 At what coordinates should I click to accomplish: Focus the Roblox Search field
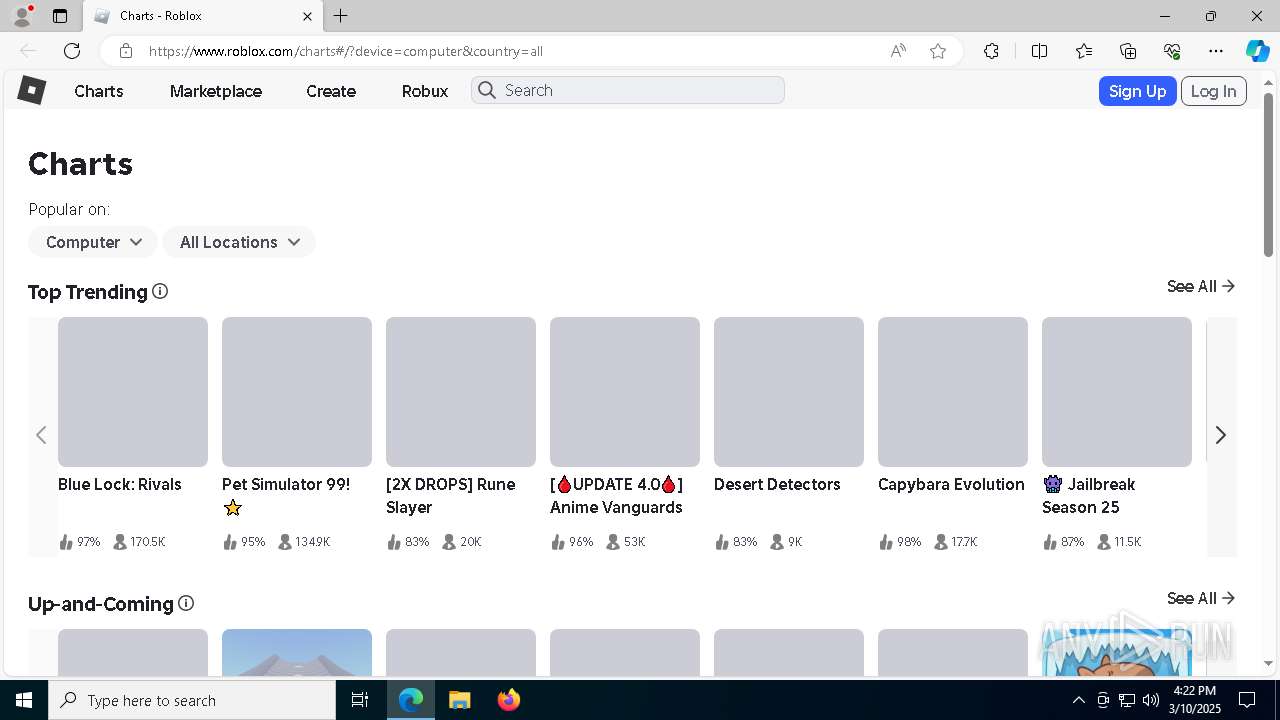tap(628, 90)
